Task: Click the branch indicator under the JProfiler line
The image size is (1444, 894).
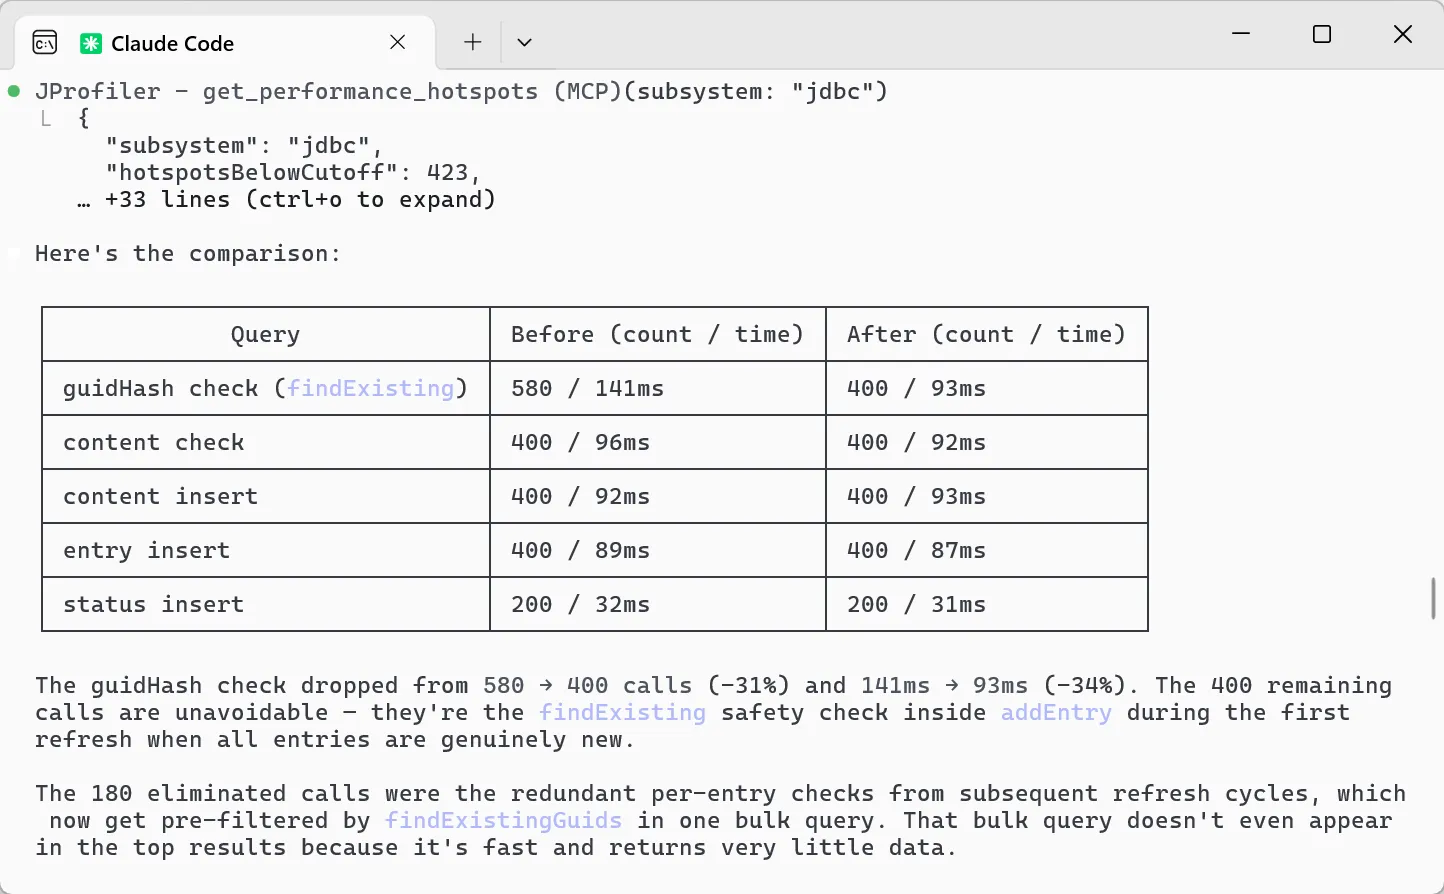Action: [46, 118]
